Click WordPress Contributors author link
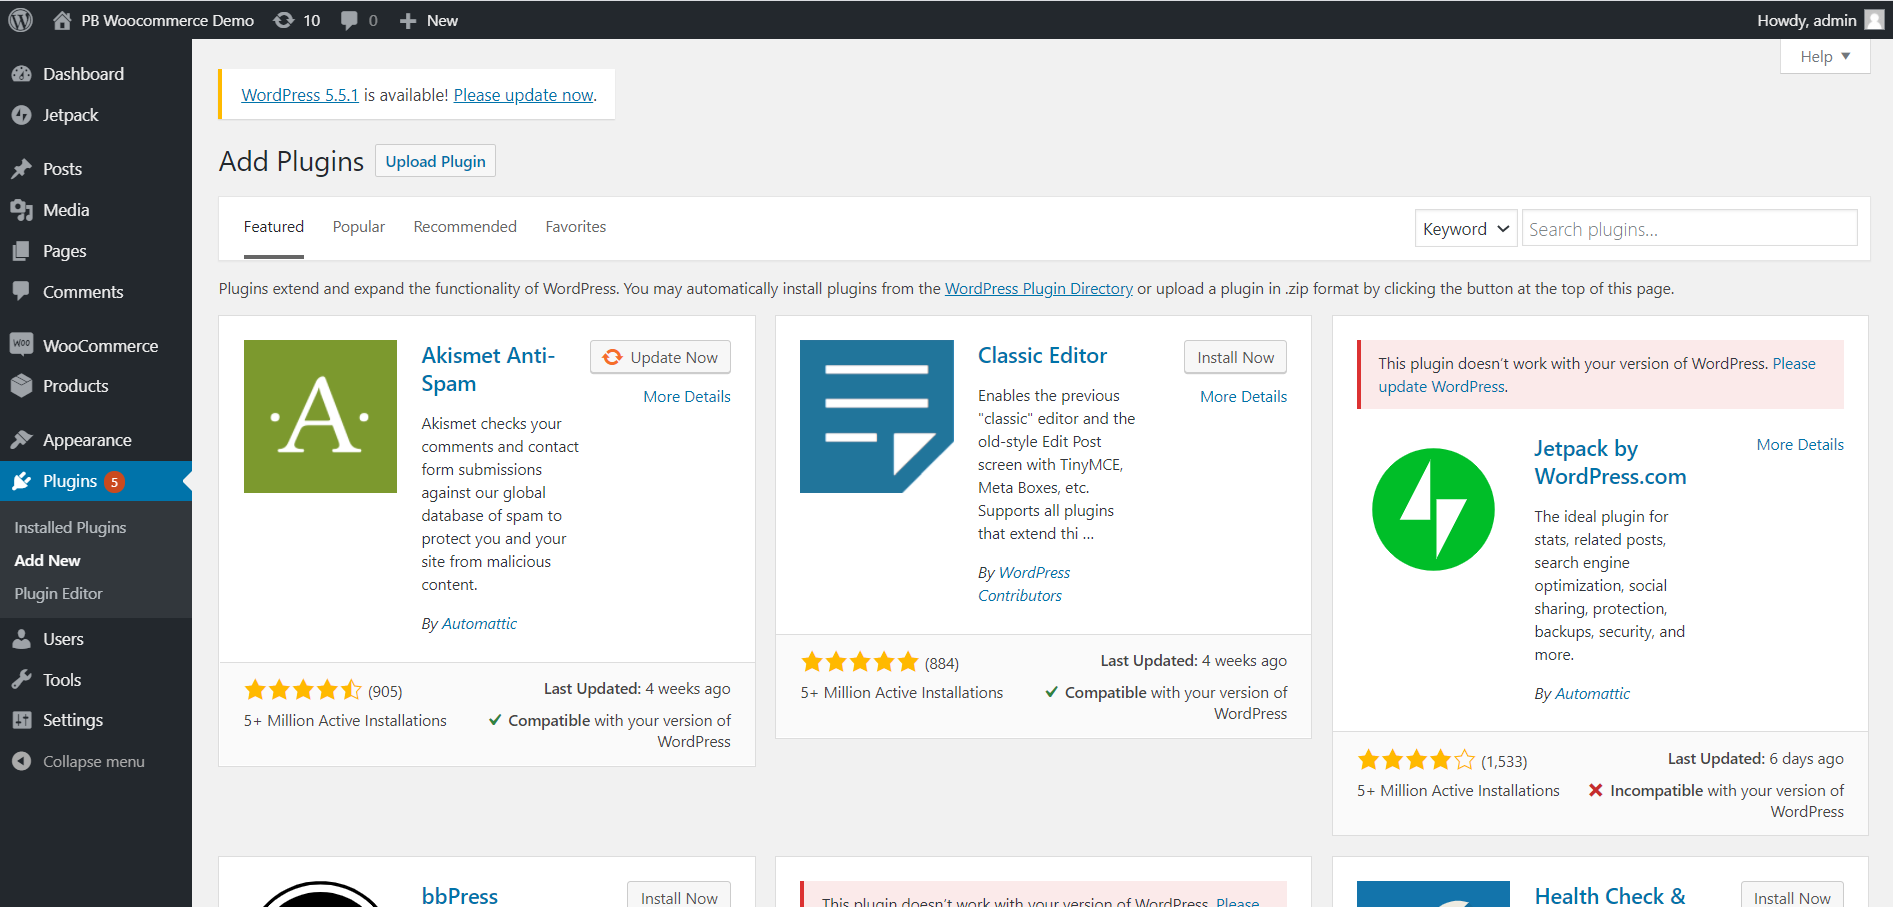 [x=1024, y=584]
